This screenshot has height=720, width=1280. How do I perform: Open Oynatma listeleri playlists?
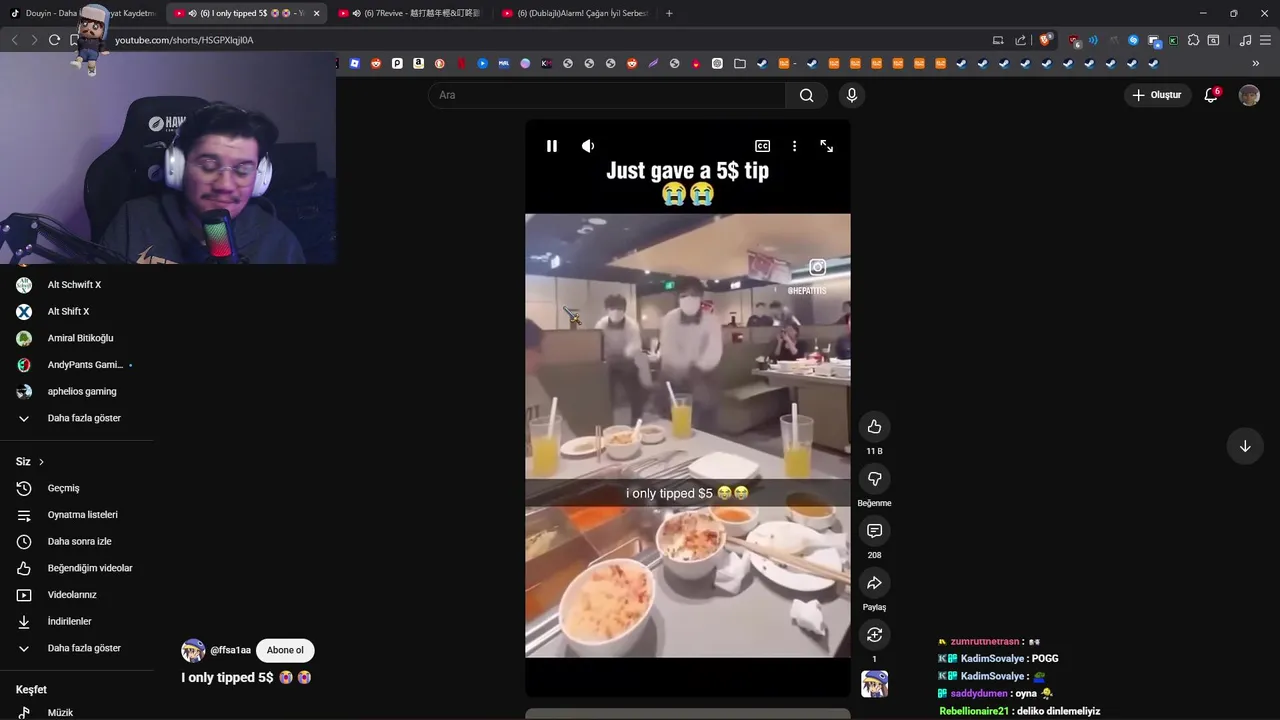[x=77, y=515]
